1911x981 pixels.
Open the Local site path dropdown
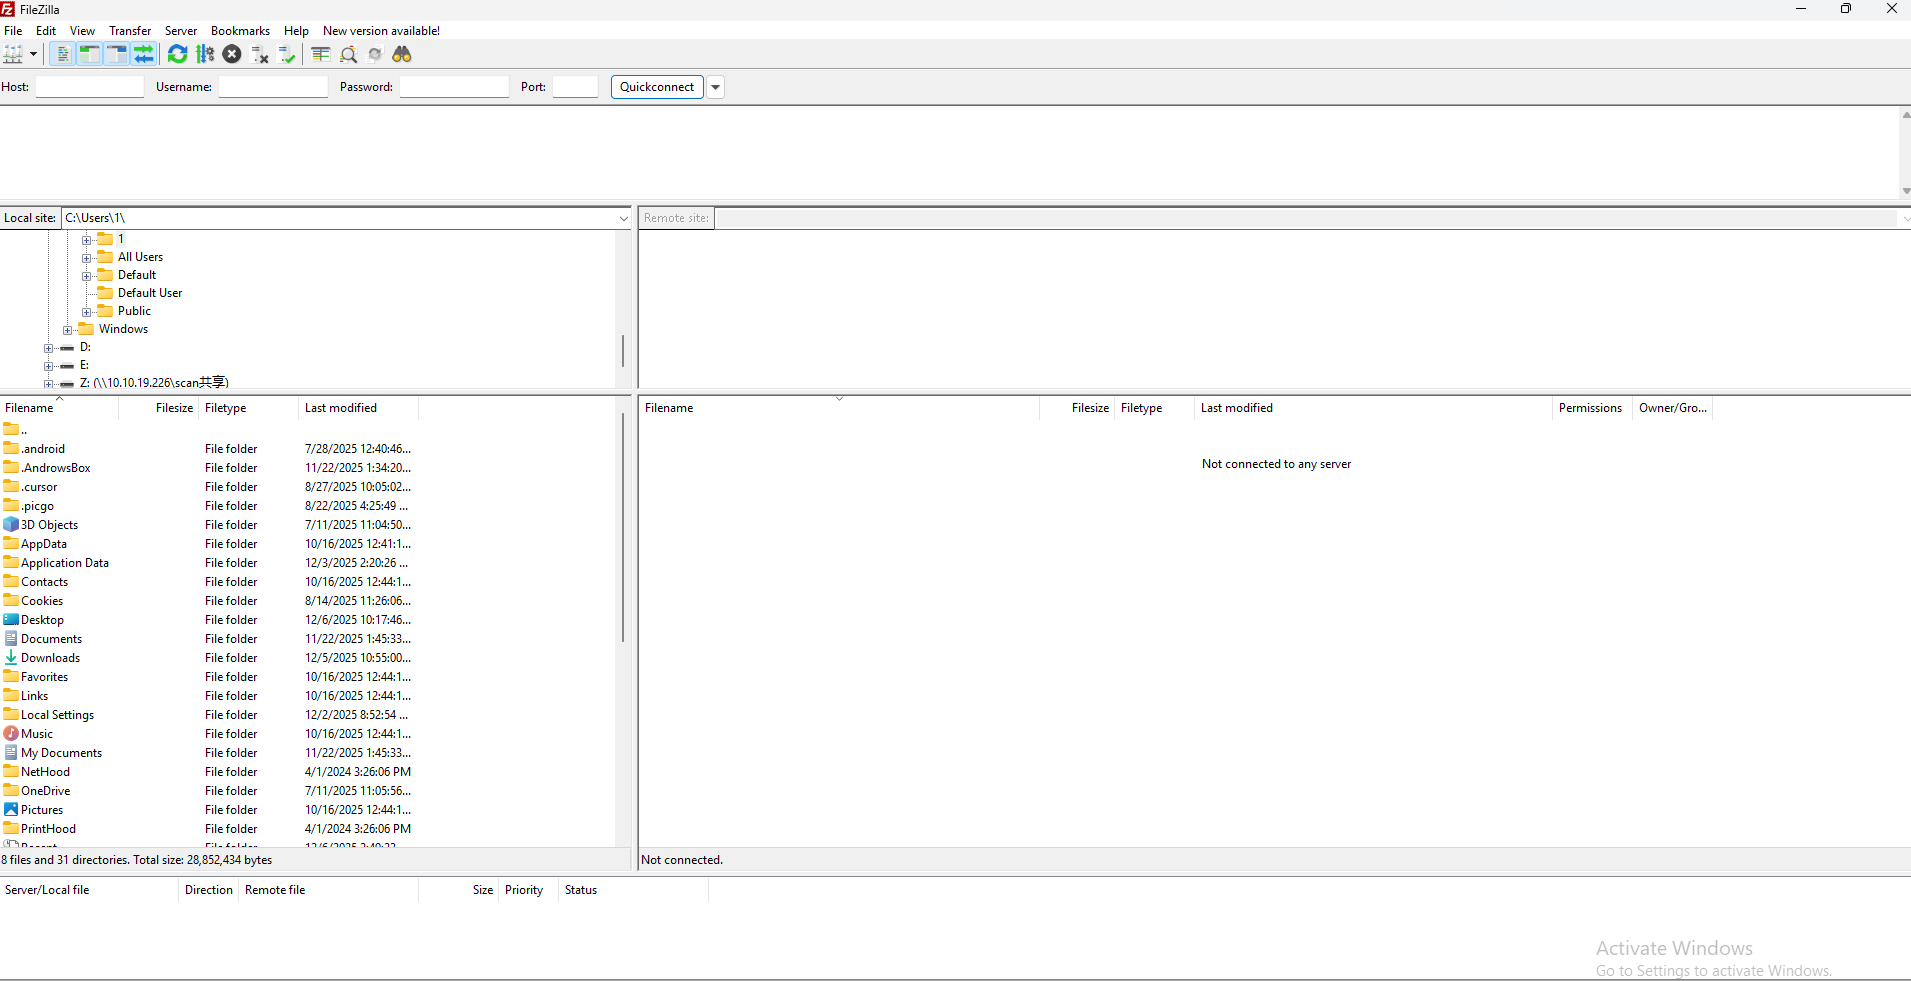pos(623,218)
